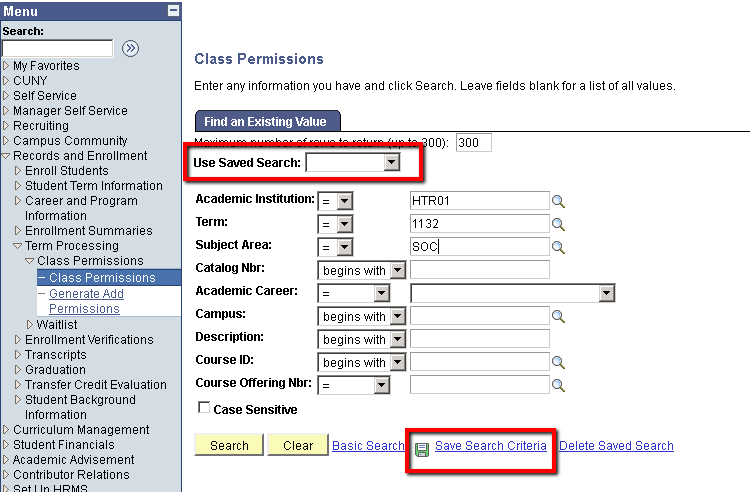Image resolution: width=750 pixels, height=492 pixels.
Task: Open Course Offering Nbr lookup magnifier
Action: (x=558, y=385)
